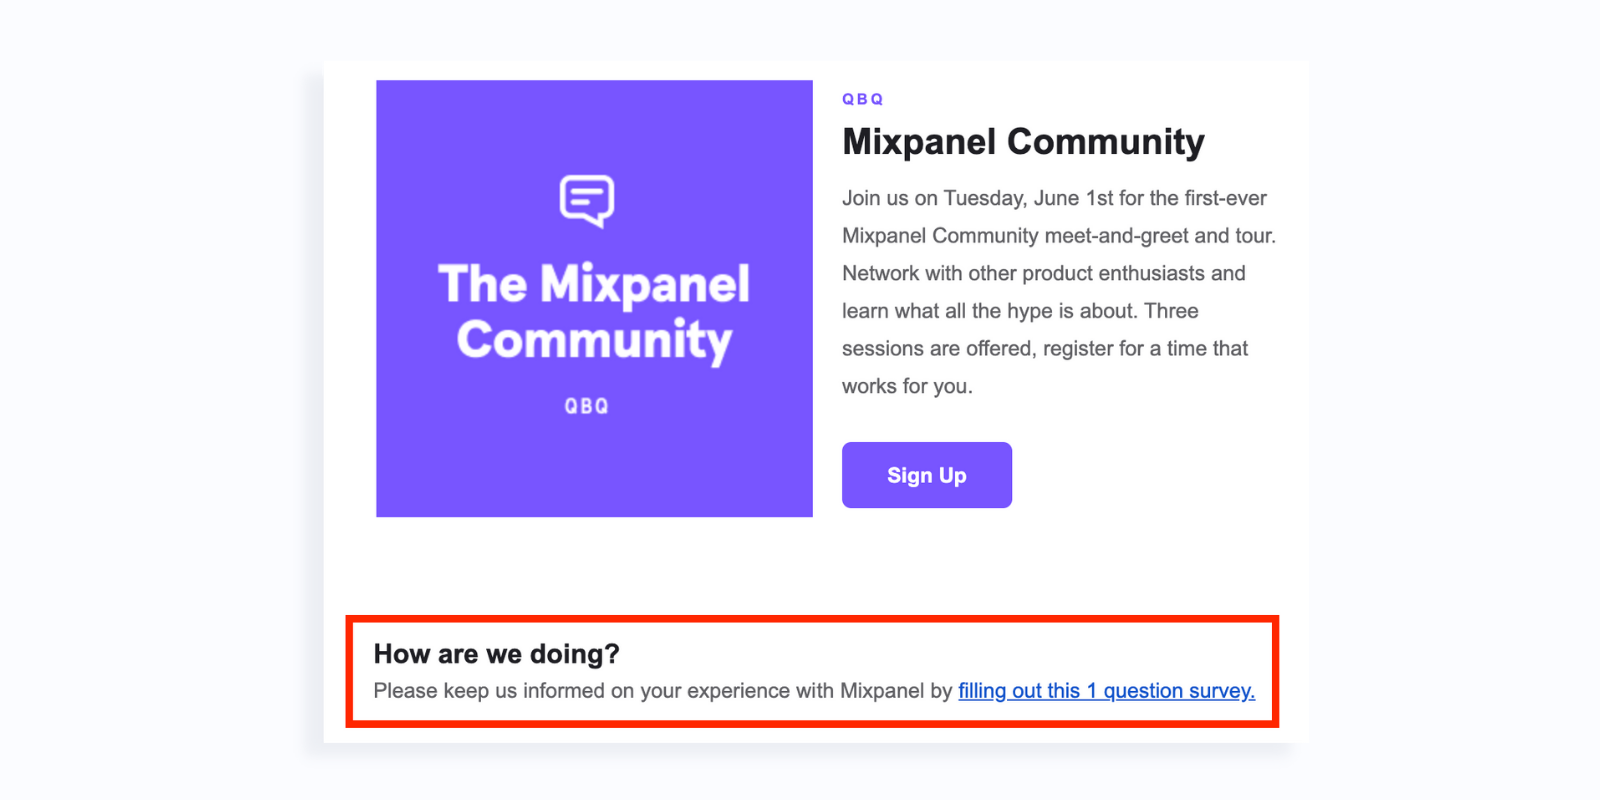This screenshot has width=1600, height=800.
Task: Click the 'Sign Up' text label
Action: pyautogui.click(x=926, y=476)
